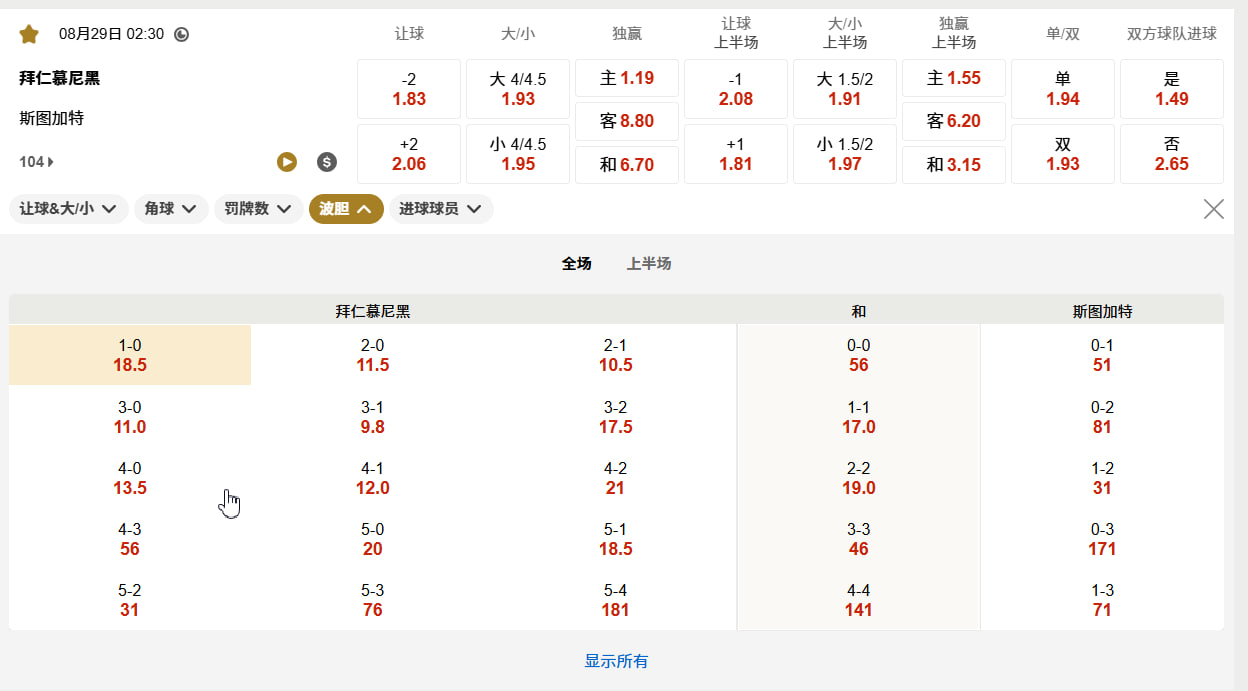Select correct score 2-1 at 10.5

(x=616, y=355)
